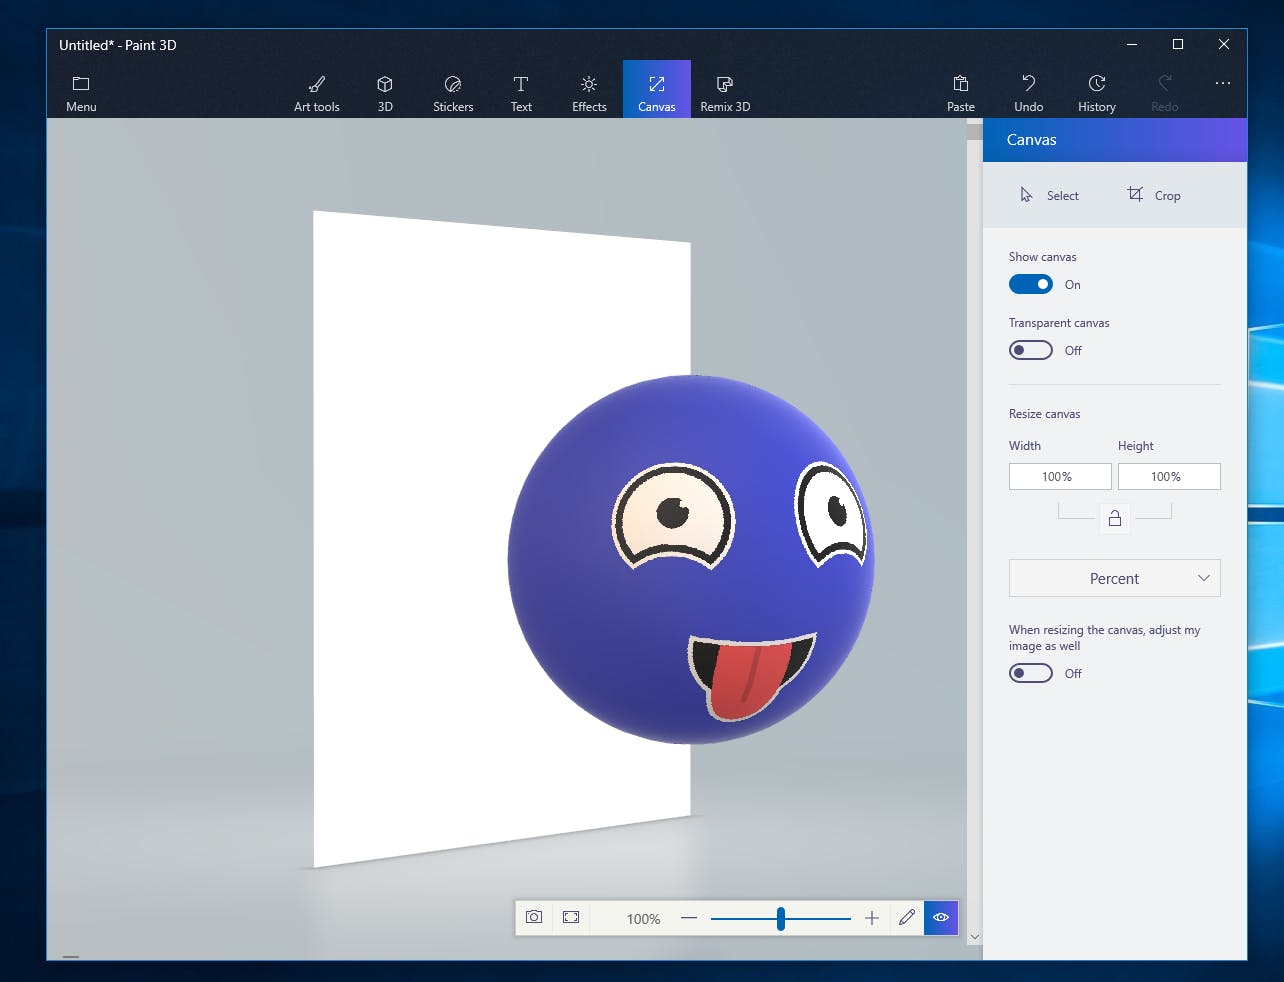Open the Stickers panel
Screen dimensions: 1284x982
453,92
